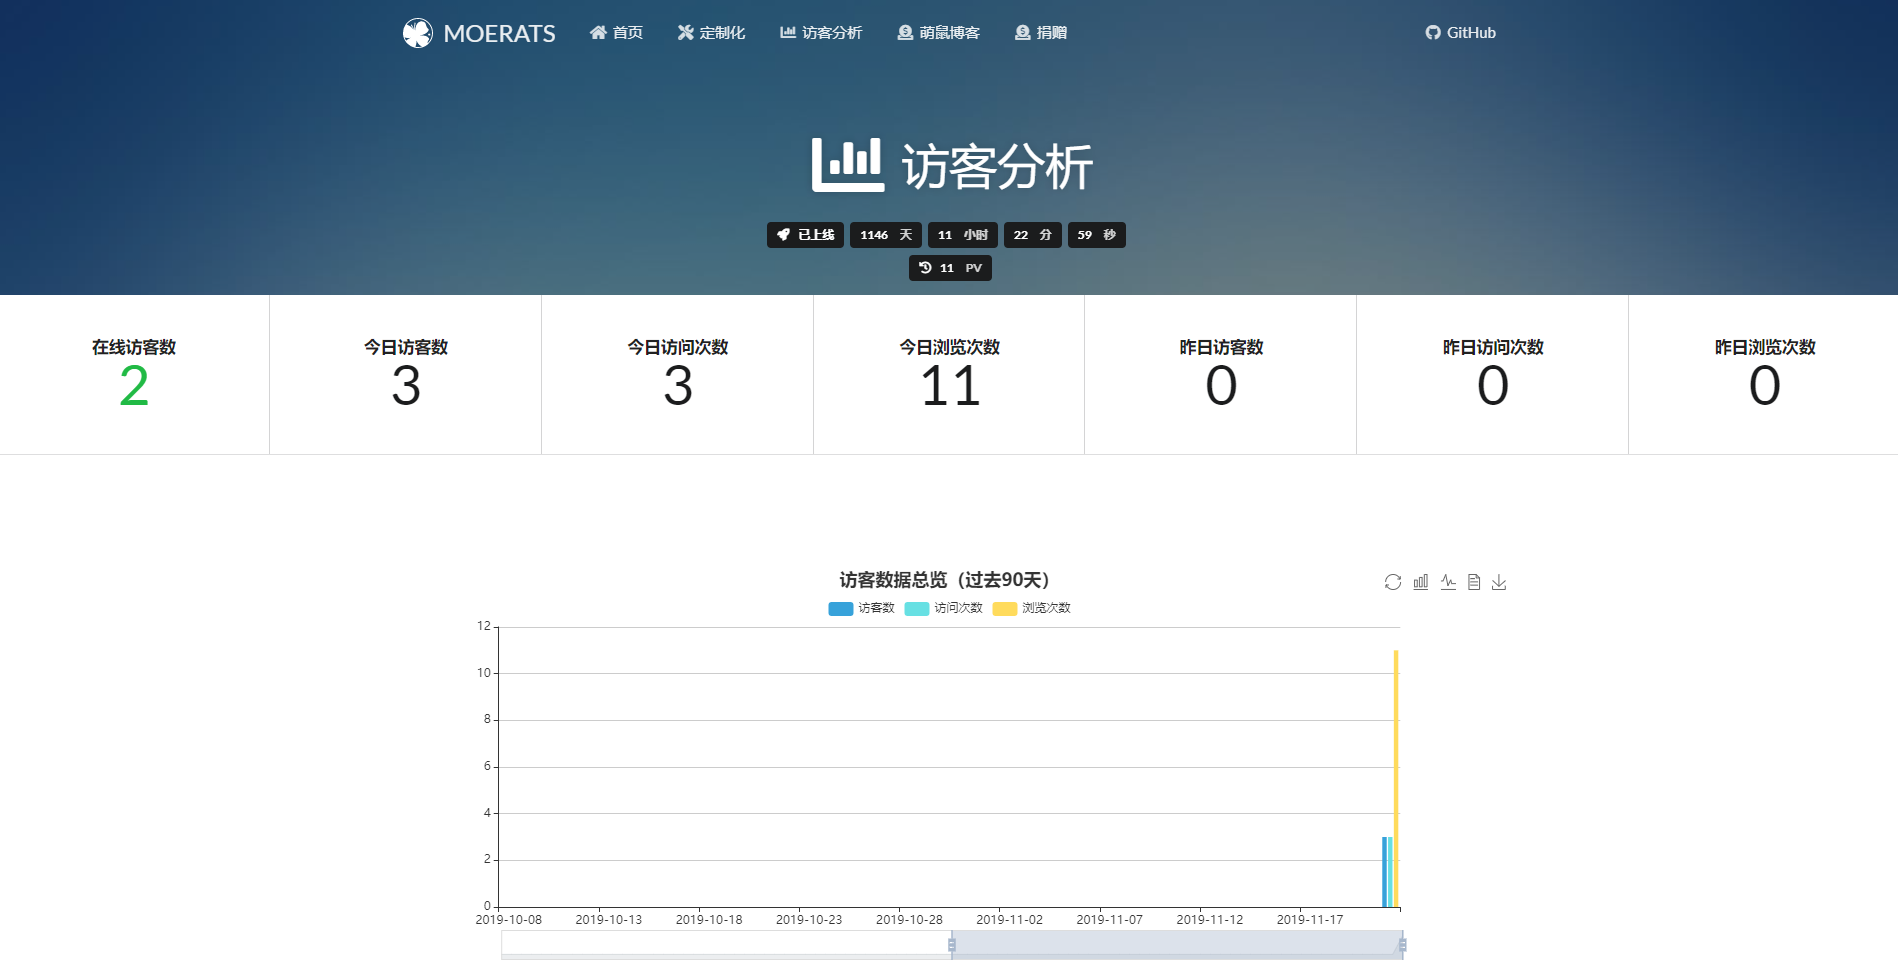Select the 今日访客数 statistic card
Viewport: 1898px width, 965px height.
pyautogui.click(x=406, y=375)
